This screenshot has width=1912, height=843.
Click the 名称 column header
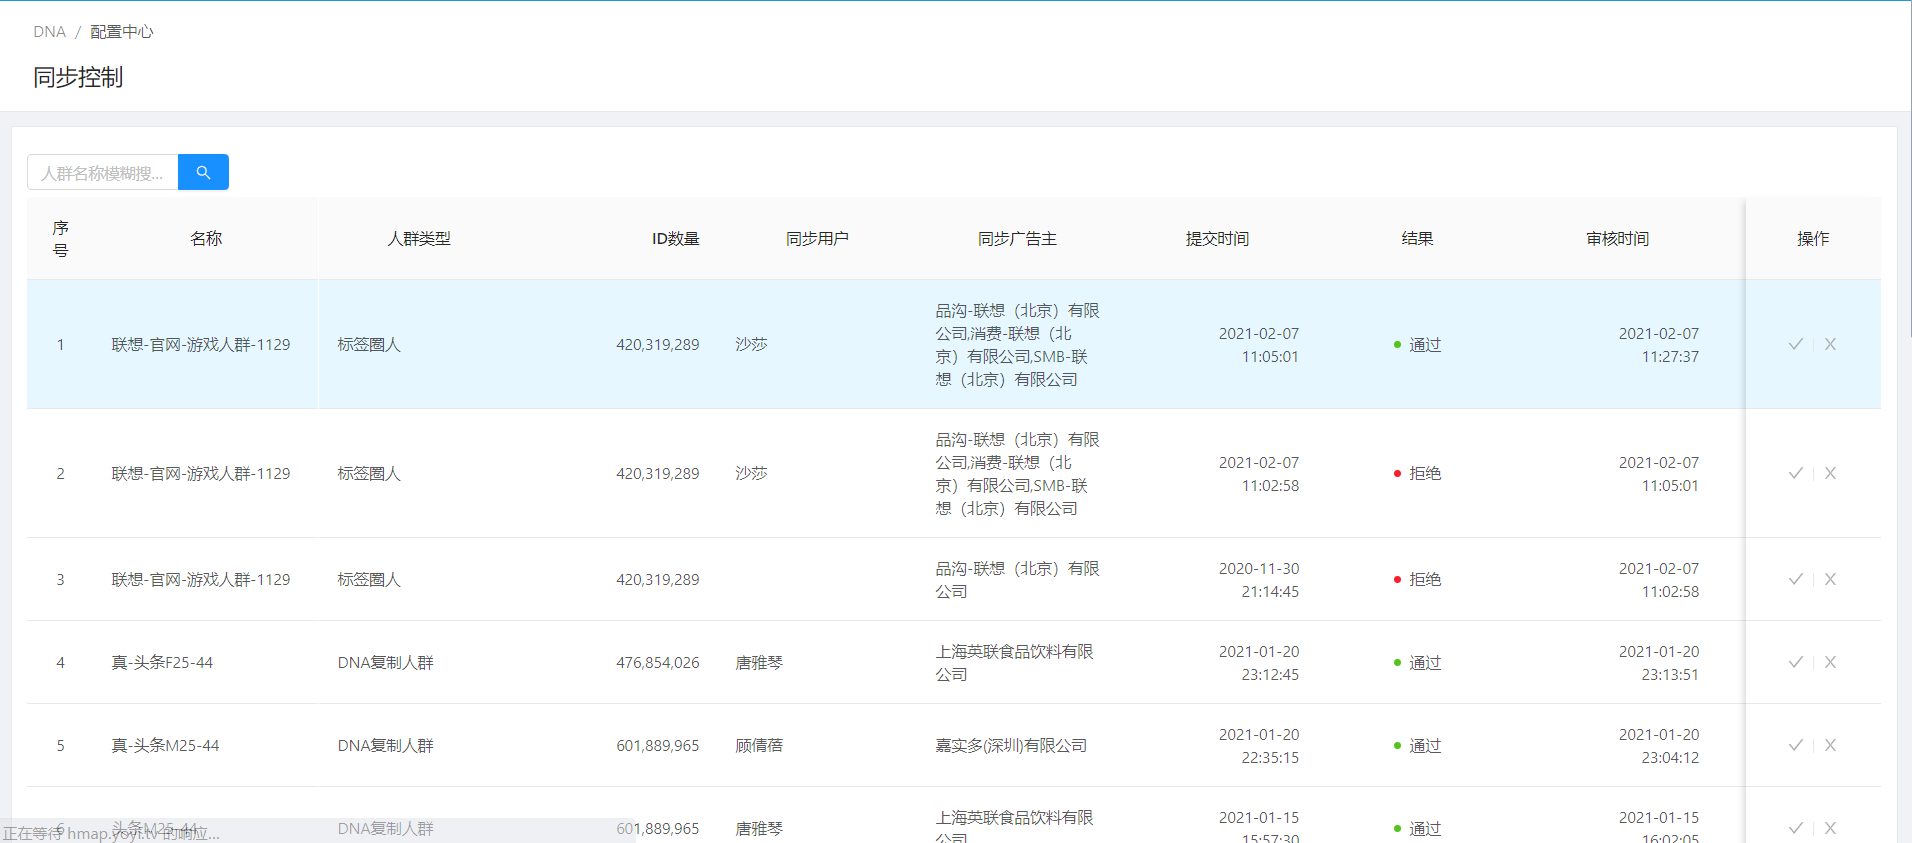pos(206,238)
